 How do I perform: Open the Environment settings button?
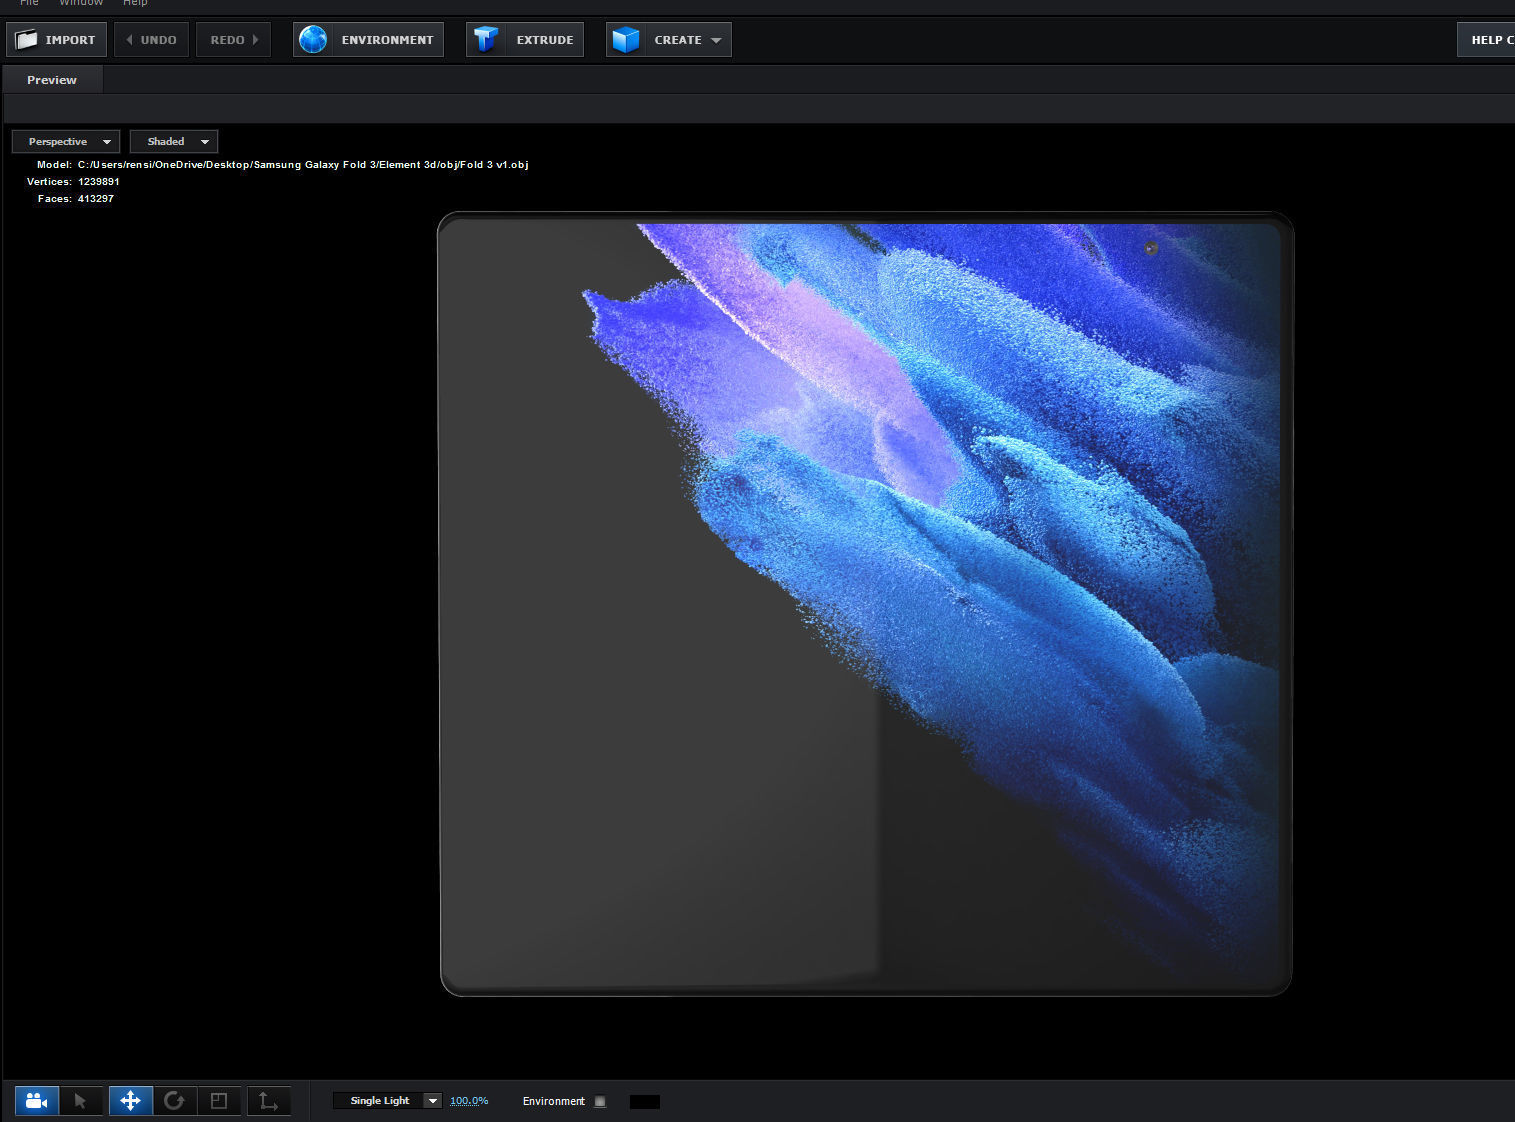[x=368, y=40]
